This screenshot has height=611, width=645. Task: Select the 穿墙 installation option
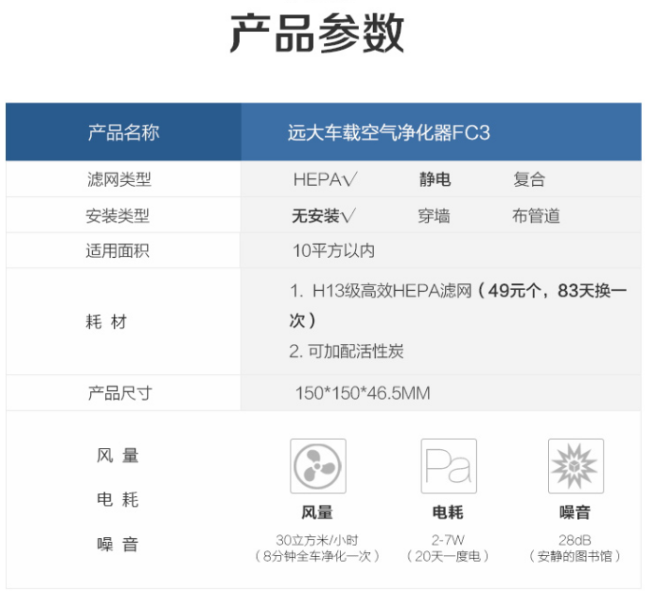tap(434, 216)
